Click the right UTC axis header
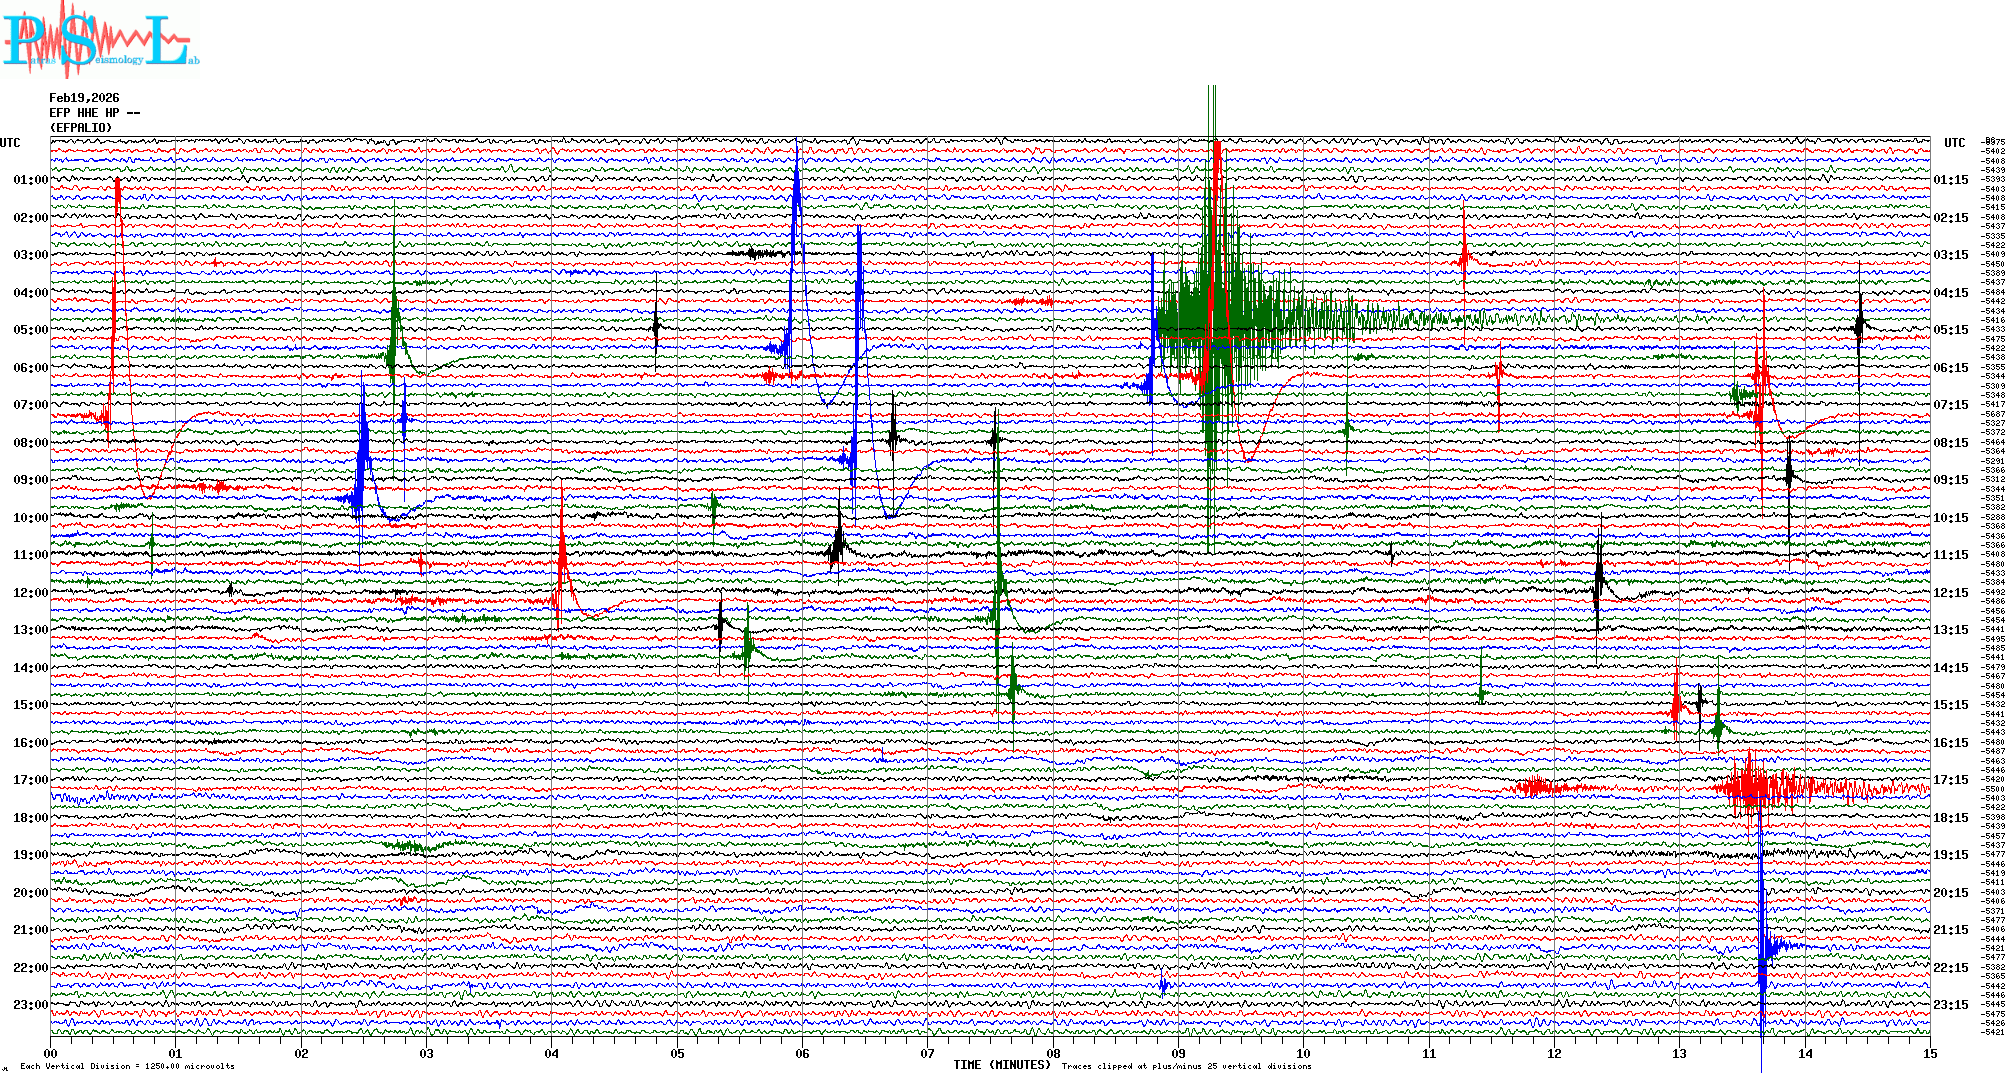 pyautogui.click(x=1954, y=143)
